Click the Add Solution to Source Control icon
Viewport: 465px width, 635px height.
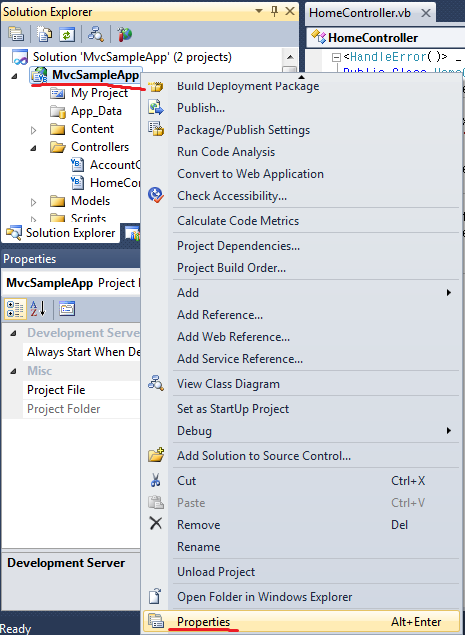tap(156, 455)
